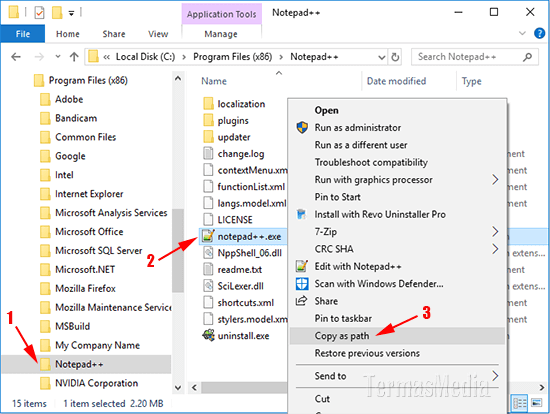Go back with the Back arrow
550x414 pixels.
(16, 57)
